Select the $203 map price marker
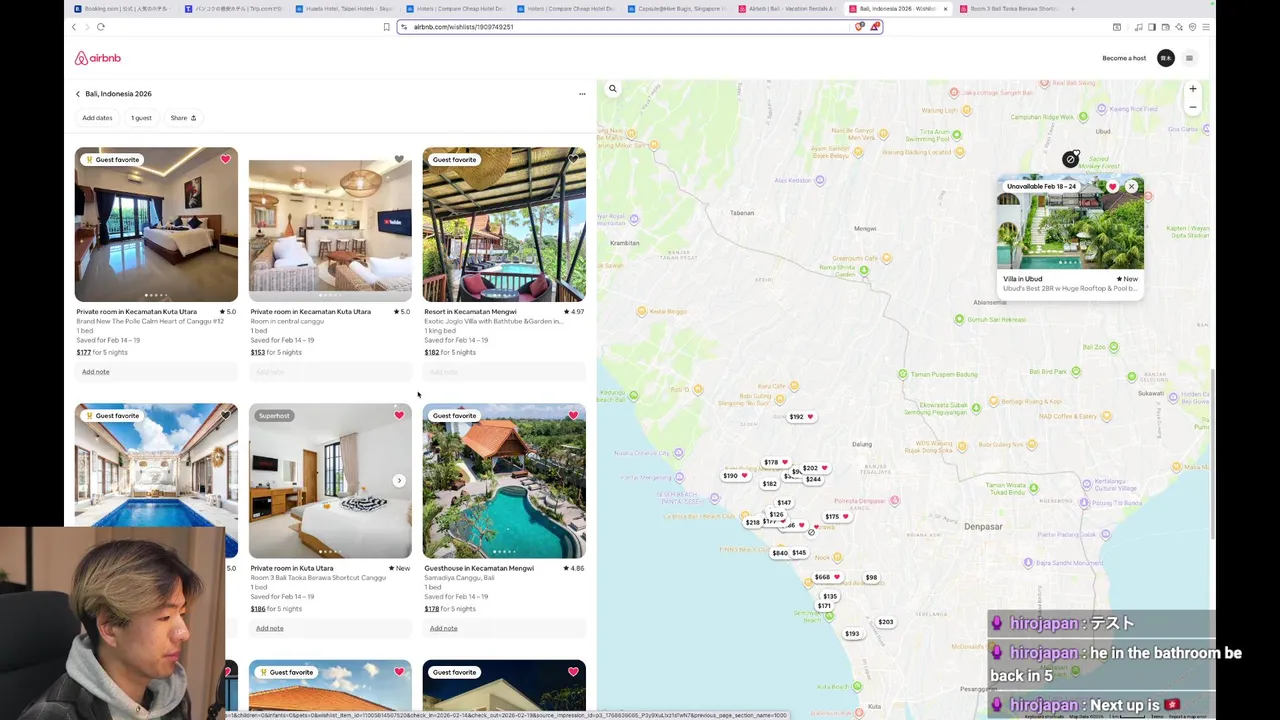The image size is (1280, 720). tap(885, 622)
